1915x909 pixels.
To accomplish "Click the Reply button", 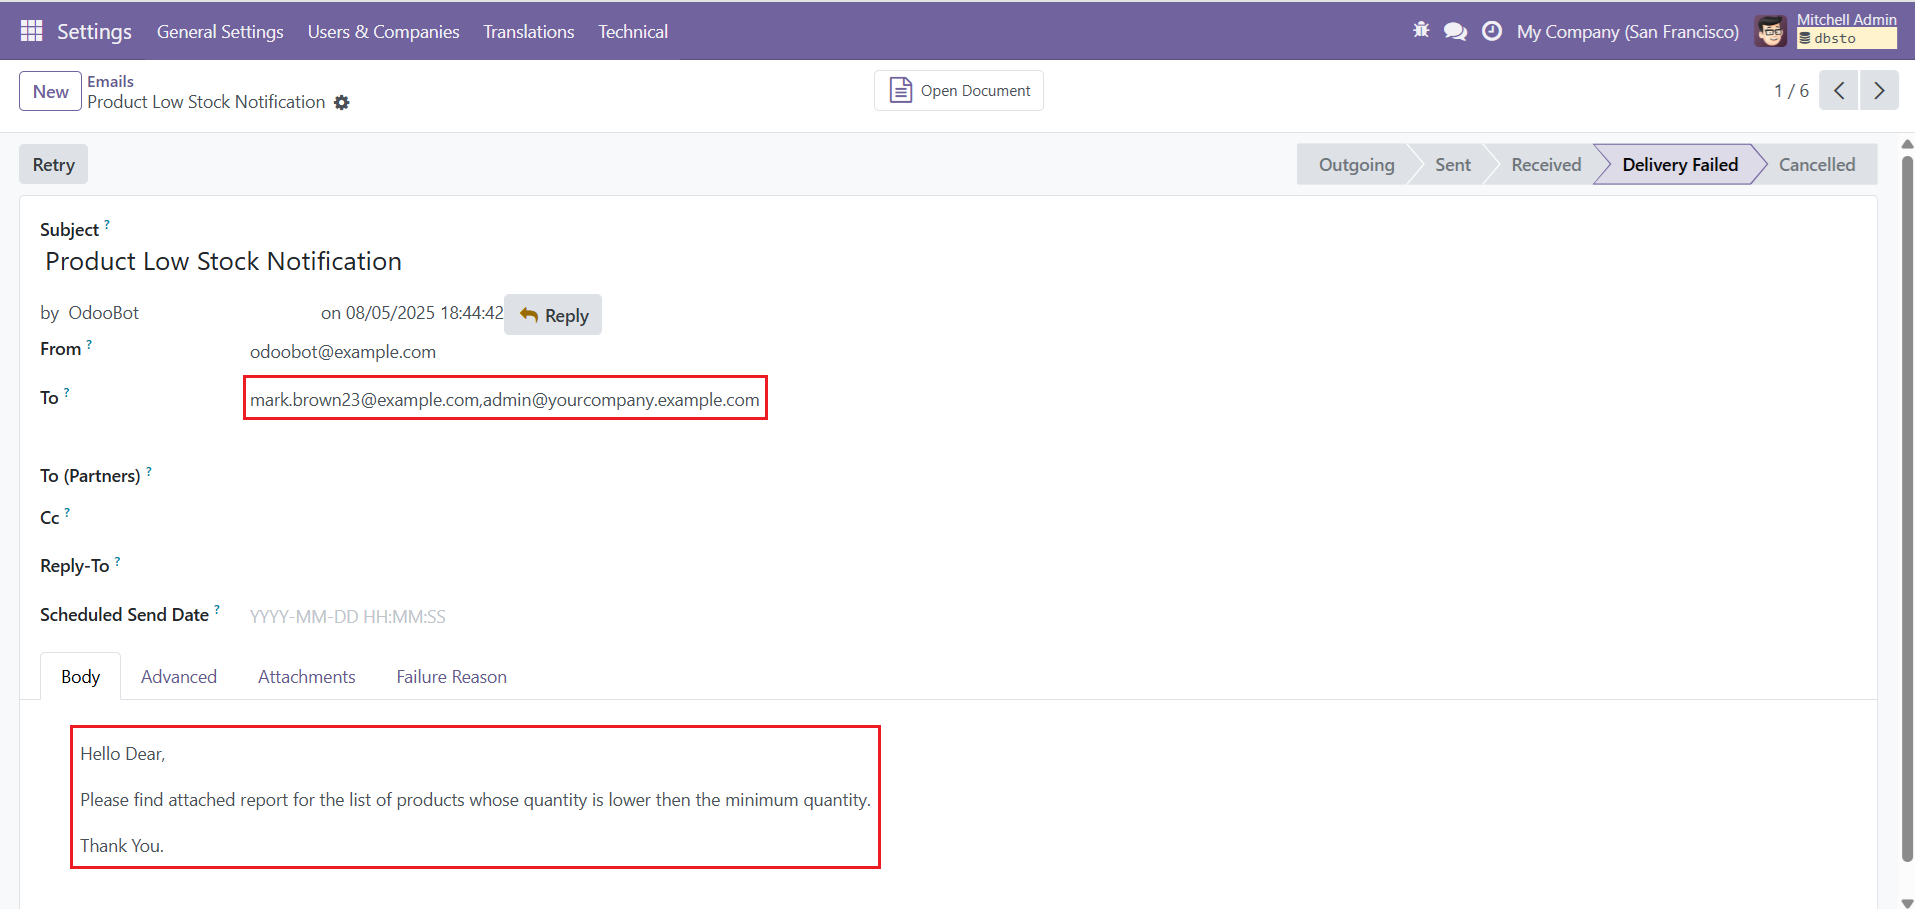I will pyautogui.click(x=553, y=315).
